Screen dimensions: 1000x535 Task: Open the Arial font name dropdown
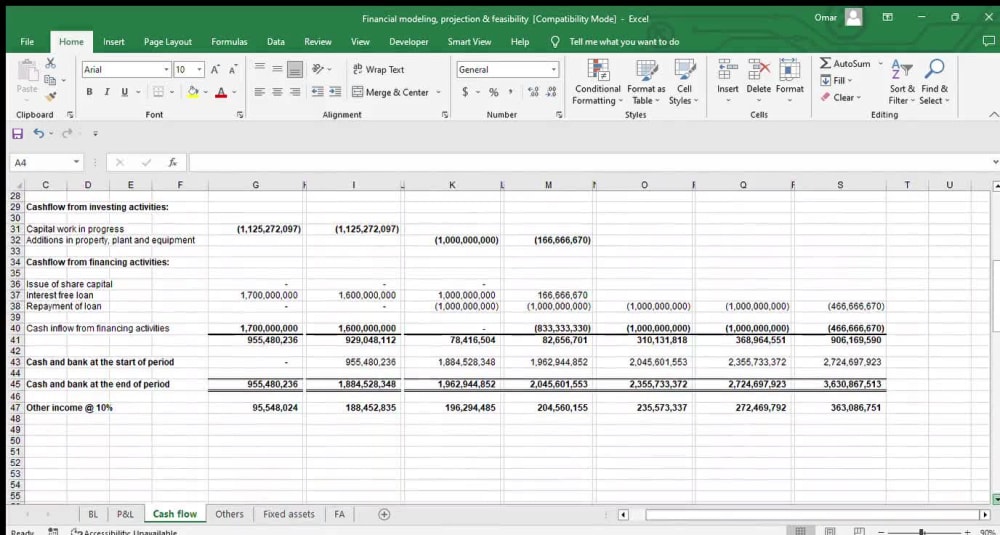[x=167, y=70]
